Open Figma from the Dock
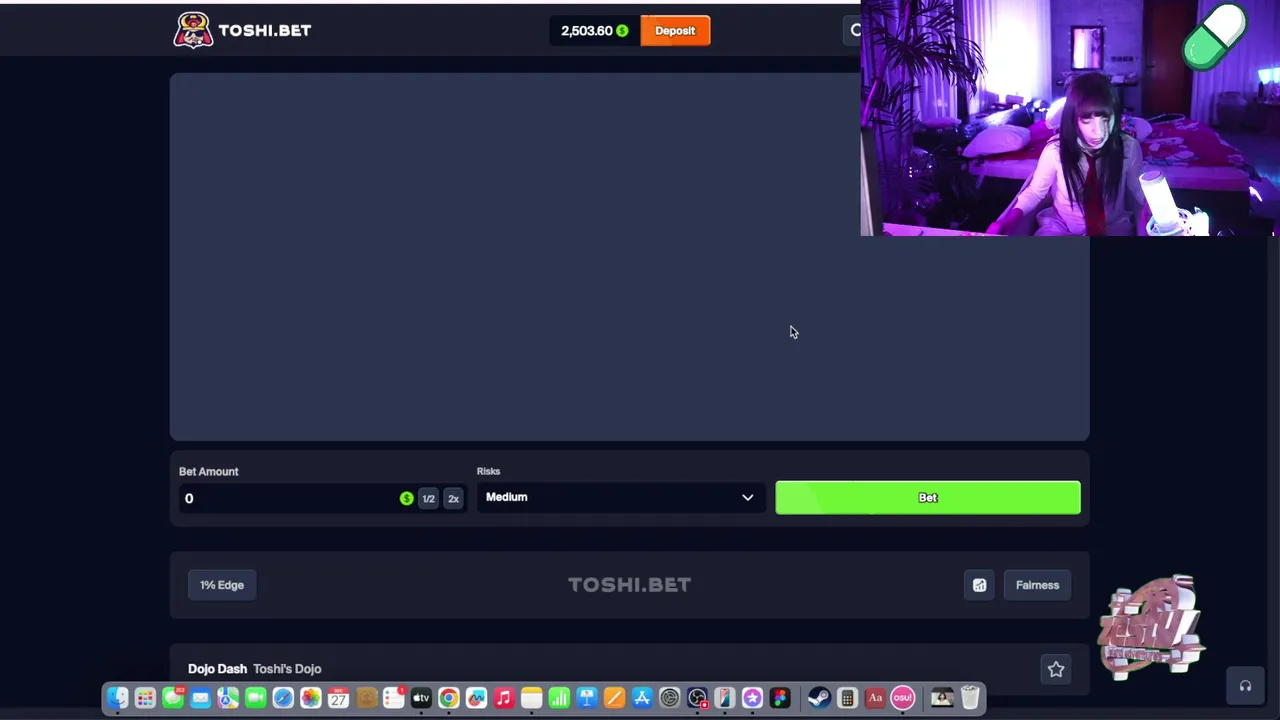This screenshot has width=1280, height=720. 779,697
